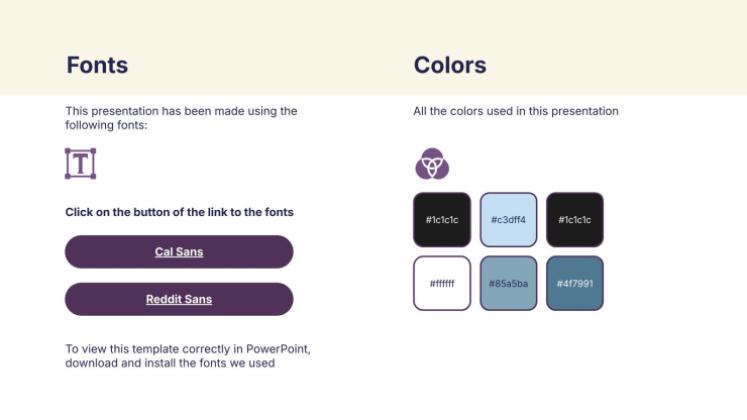747x420 pixels.
Task: Select the Colors heading
Action: pos(450,66)
